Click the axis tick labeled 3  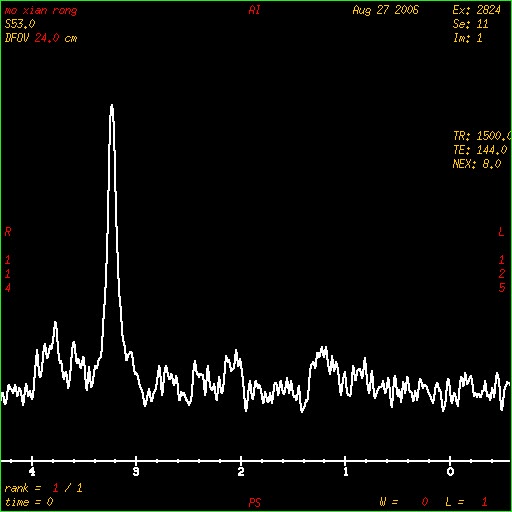click(x=136, y=471)
